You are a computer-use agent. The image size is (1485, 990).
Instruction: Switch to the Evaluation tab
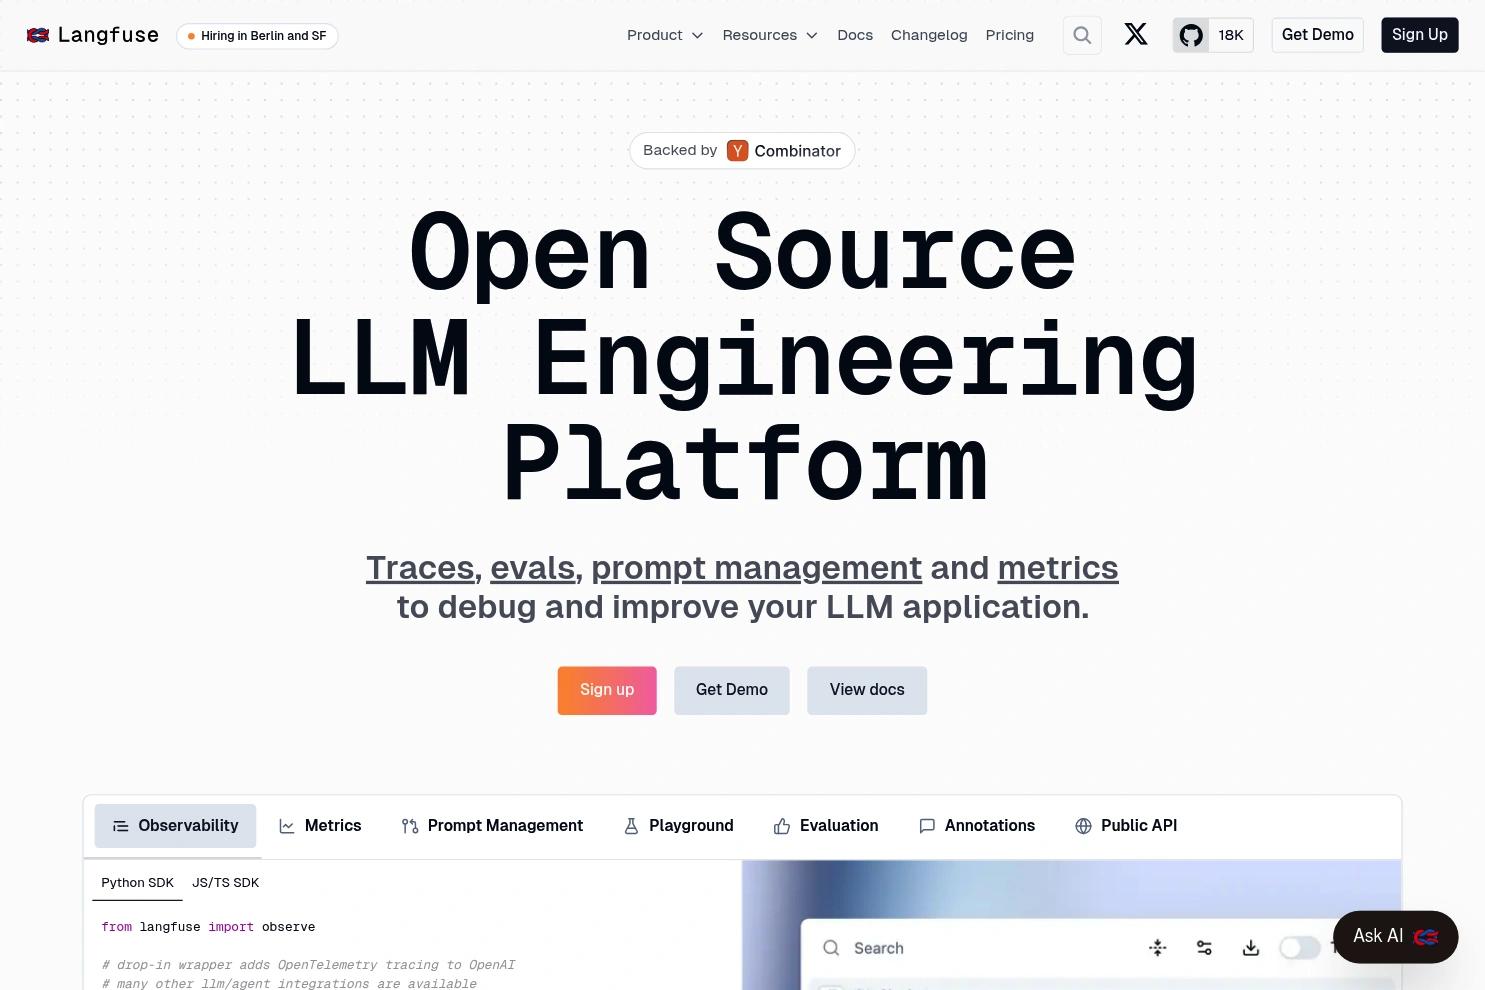click(x=826, y=826)
